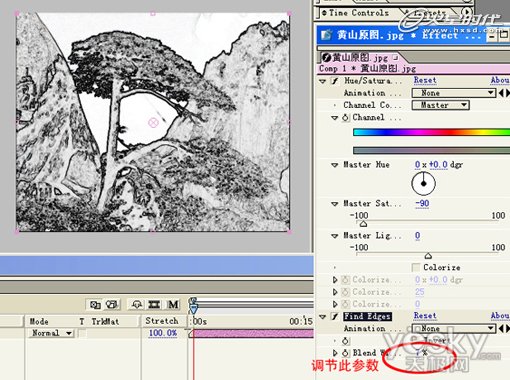This screenshot has width=510, height=380.
Task: Click the Master Hue +0.0 degrees value
Action: 438,165
